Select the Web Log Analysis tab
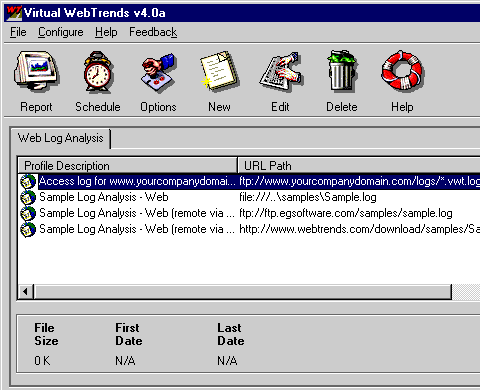Image resolution: width=480 pixels, height=390 pixels. [61, 138]
